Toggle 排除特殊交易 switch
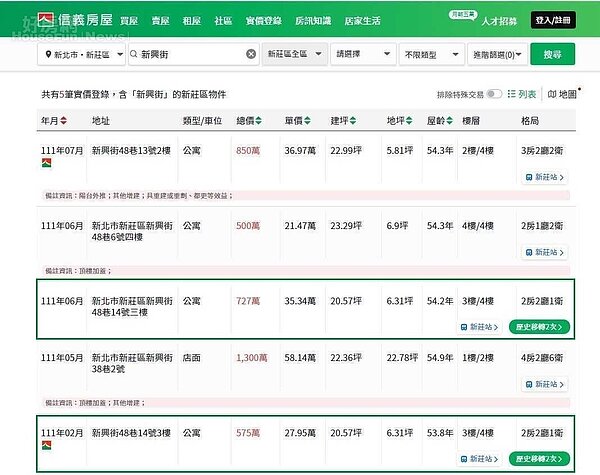This screenshot has height=475, width=600. tap(494, 94)
